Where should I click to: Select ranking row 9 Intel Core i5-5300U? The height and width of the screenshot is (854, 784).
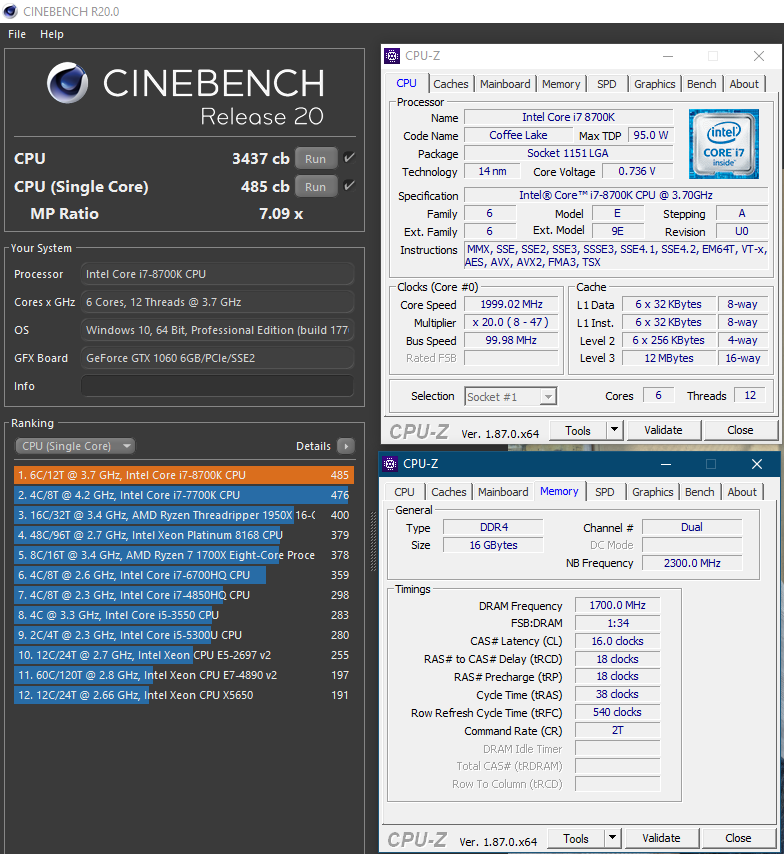pos(184,635)
